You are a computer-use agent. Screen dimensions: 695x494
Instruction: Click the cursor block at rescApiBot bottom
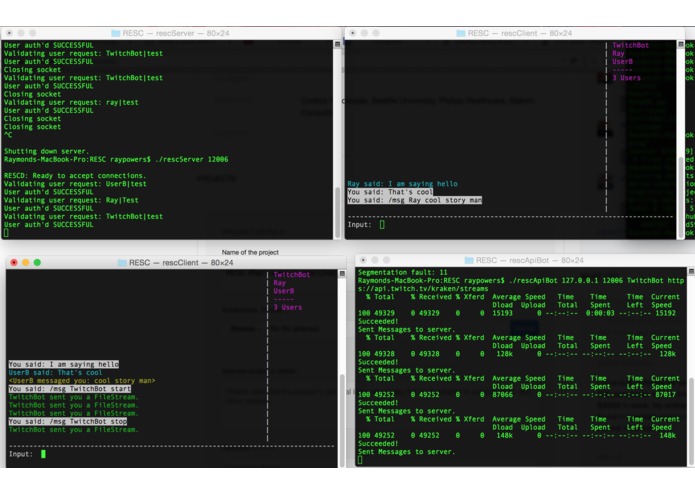360,460
